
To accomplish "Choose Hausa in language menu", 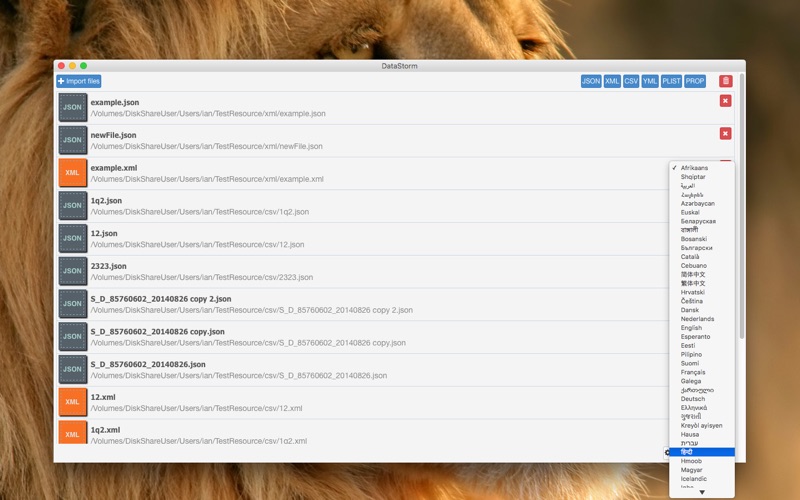I will point(702,434).
